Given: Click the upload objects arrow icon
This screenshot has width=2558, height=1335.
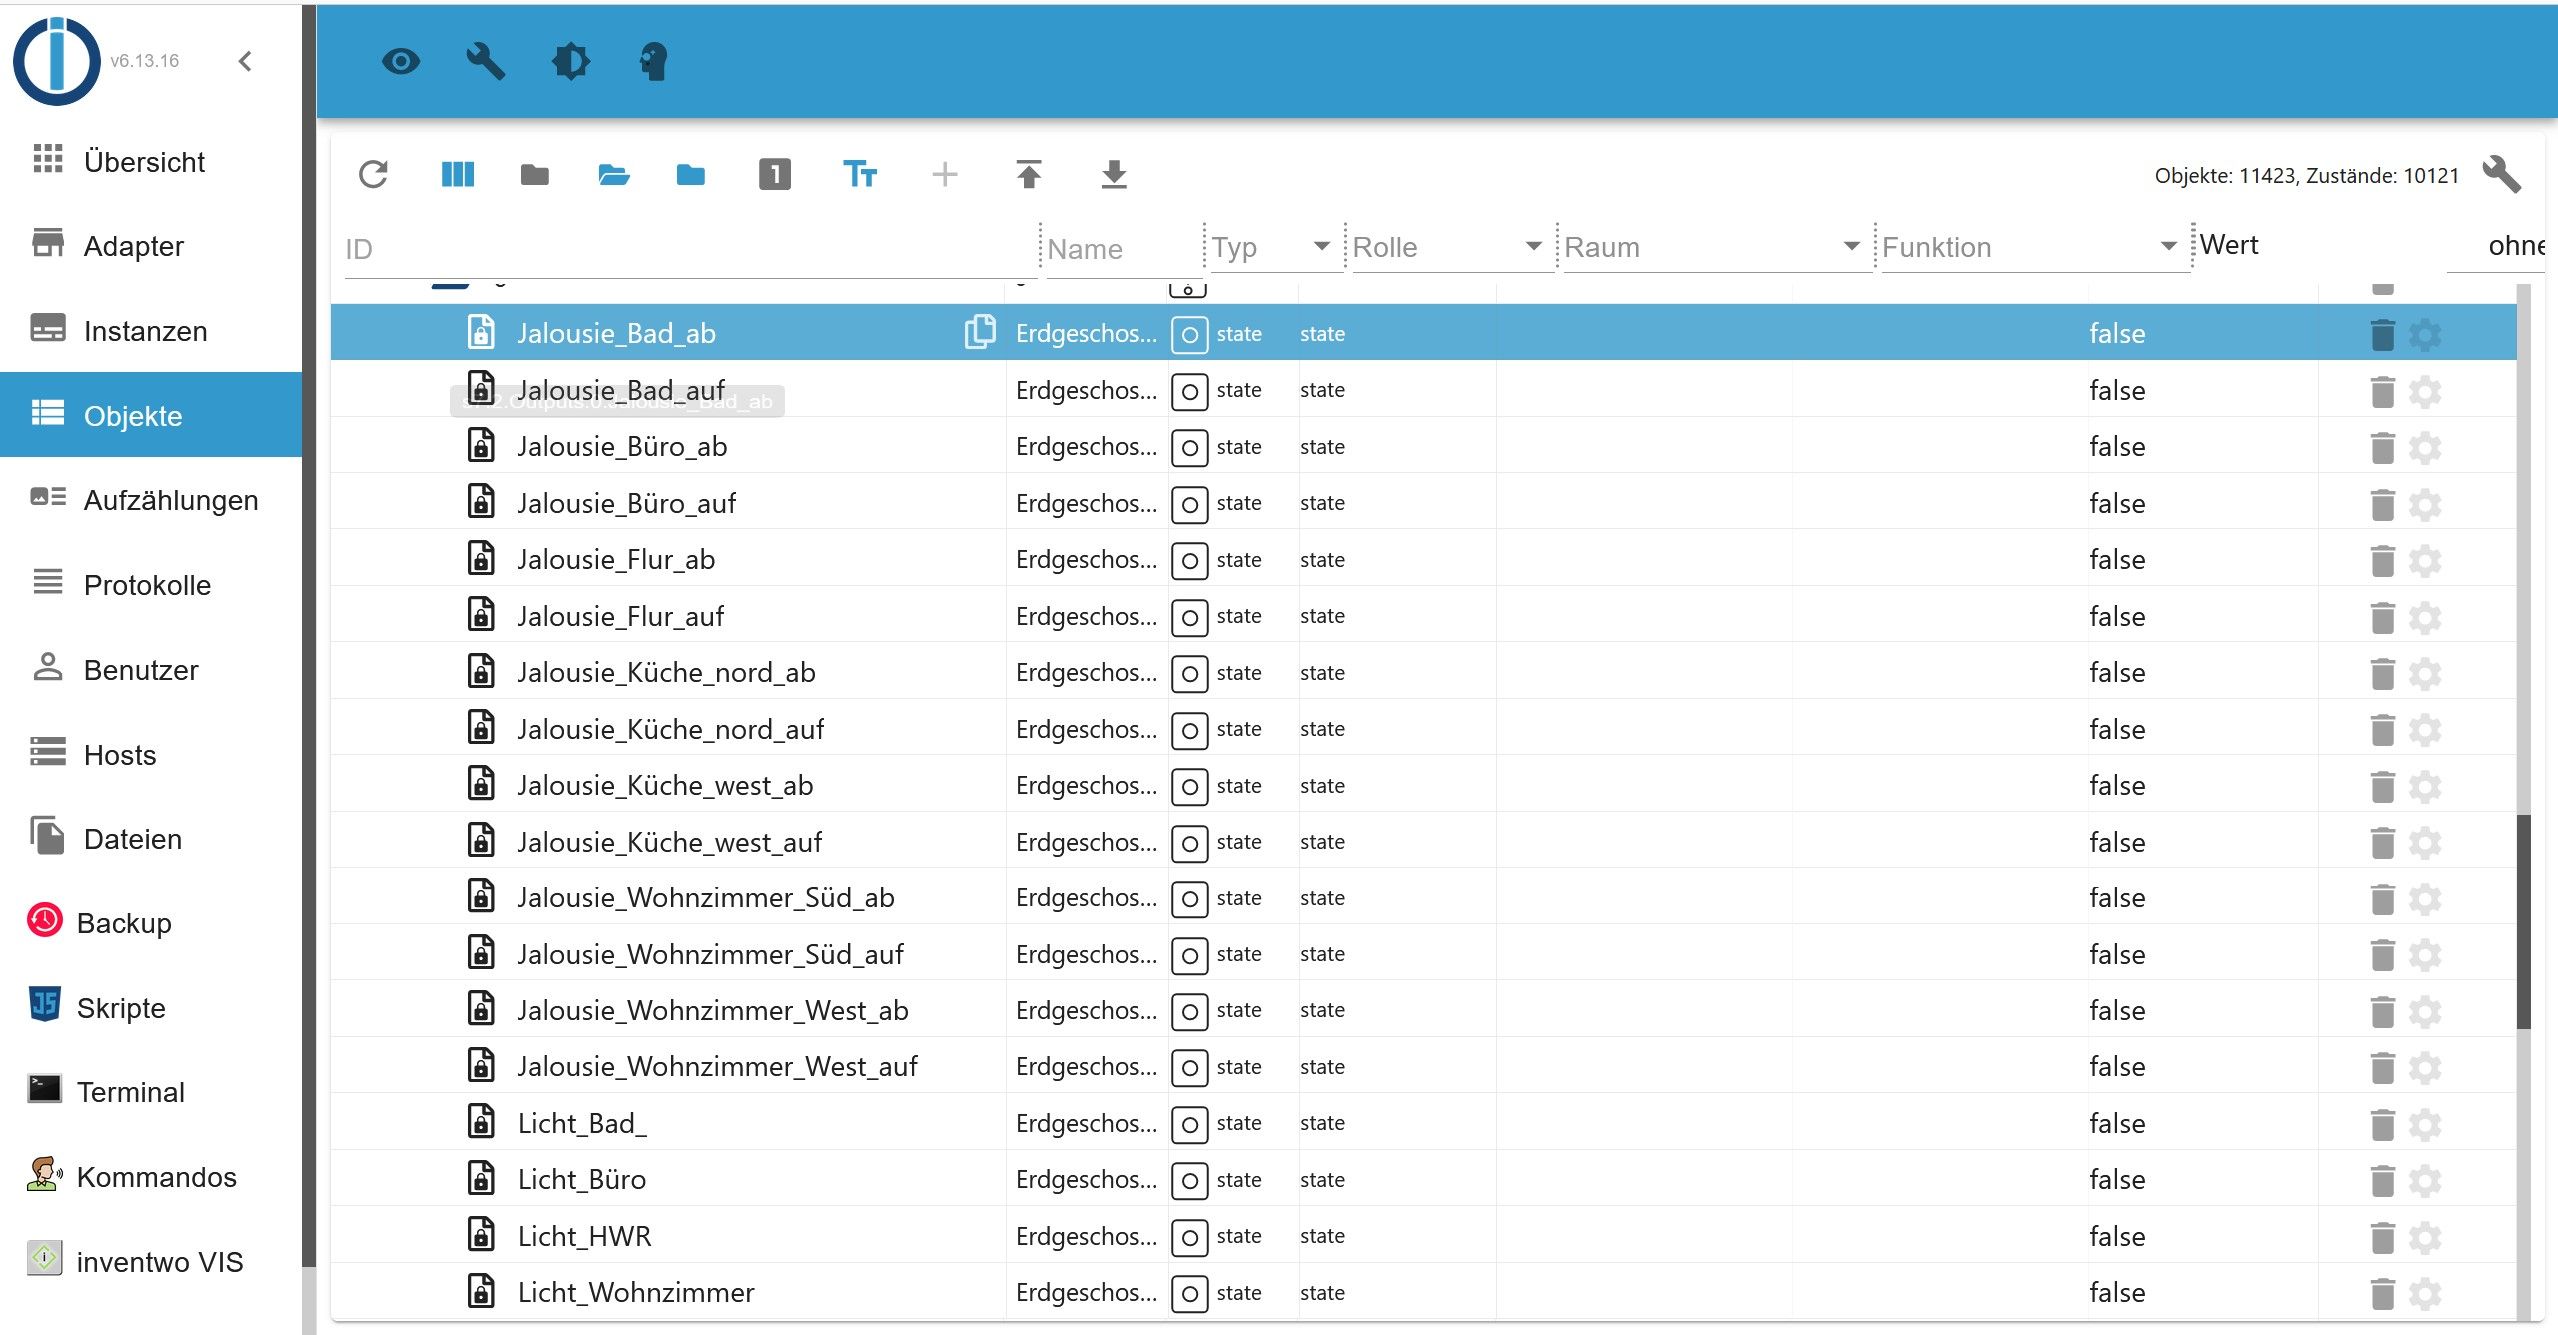Looking at the screenshot, I should (x=1029, y=175).
